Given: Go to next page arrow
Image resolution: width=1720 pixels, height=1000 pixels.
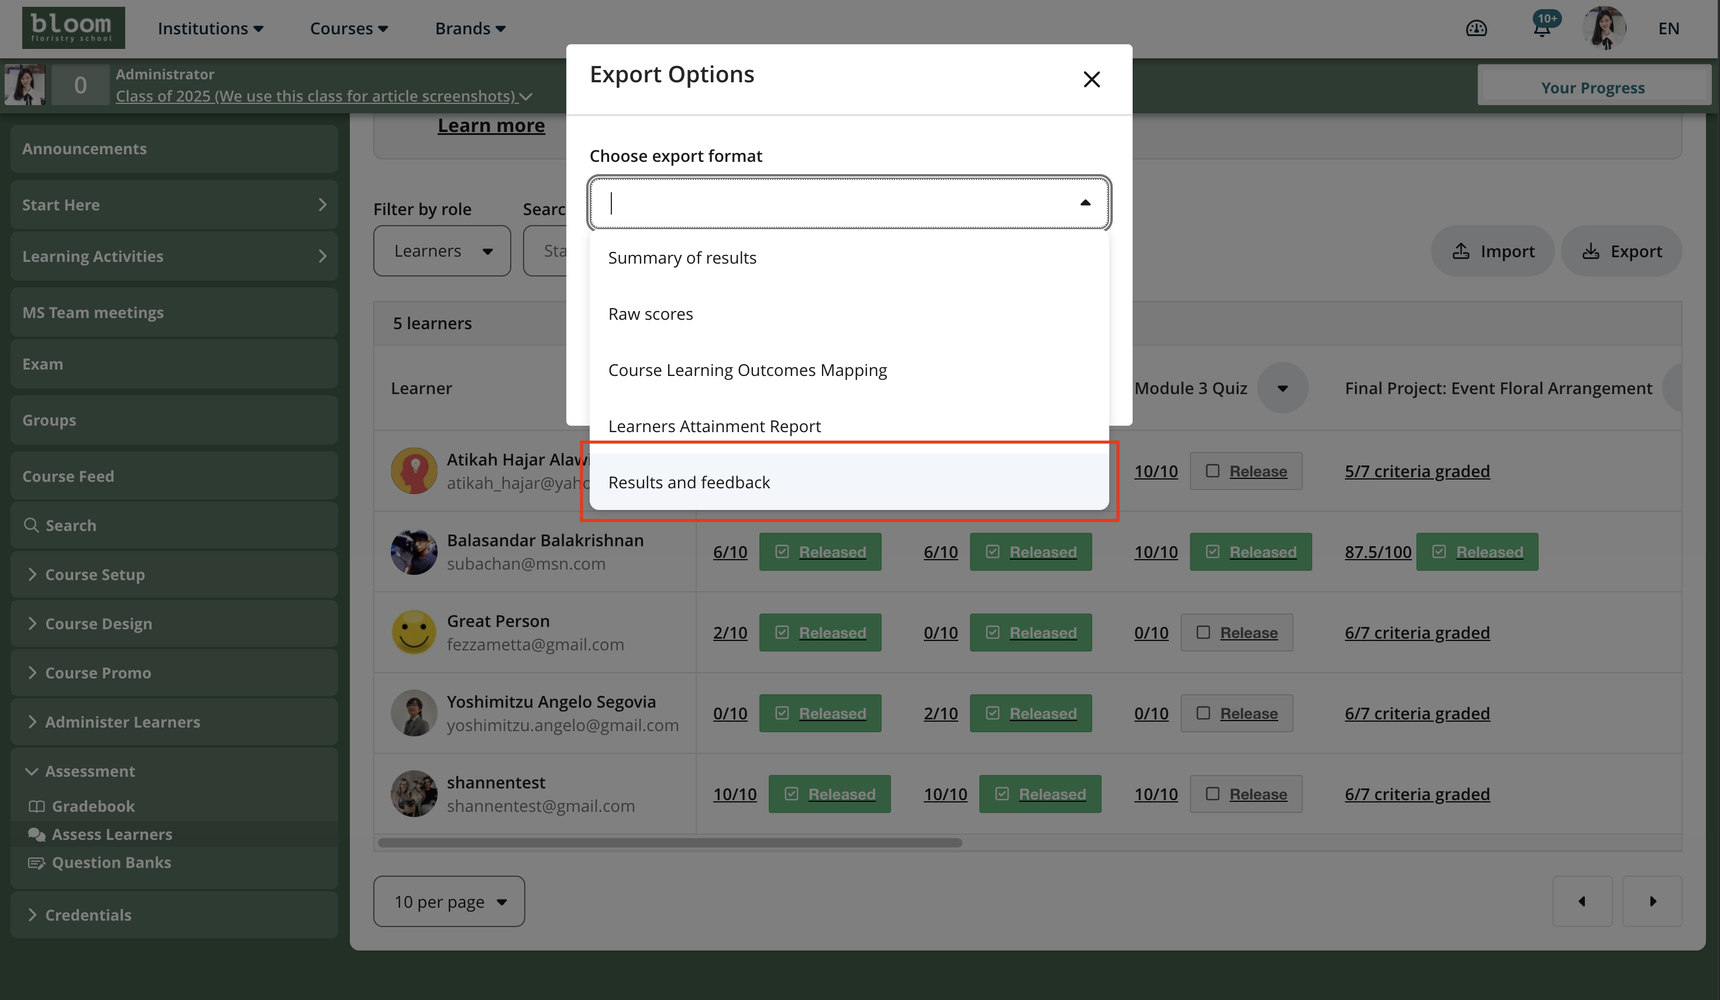Looking at the screenshot, I should [1652, 901].
